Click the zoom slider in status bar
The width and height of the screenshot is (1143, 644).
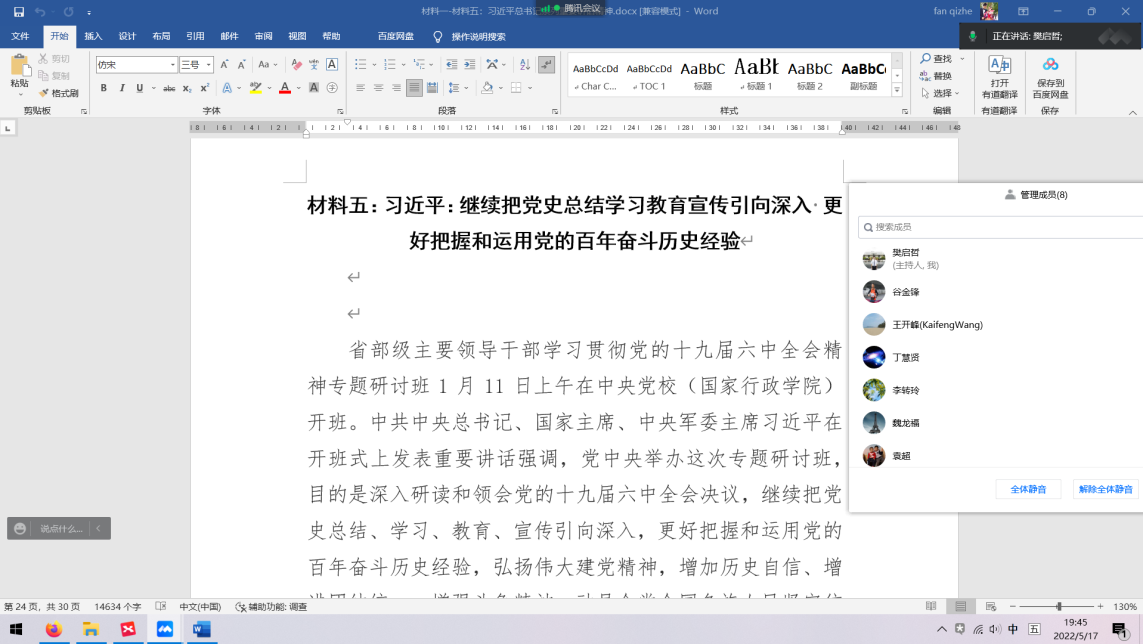click(x=1058, y=606)
